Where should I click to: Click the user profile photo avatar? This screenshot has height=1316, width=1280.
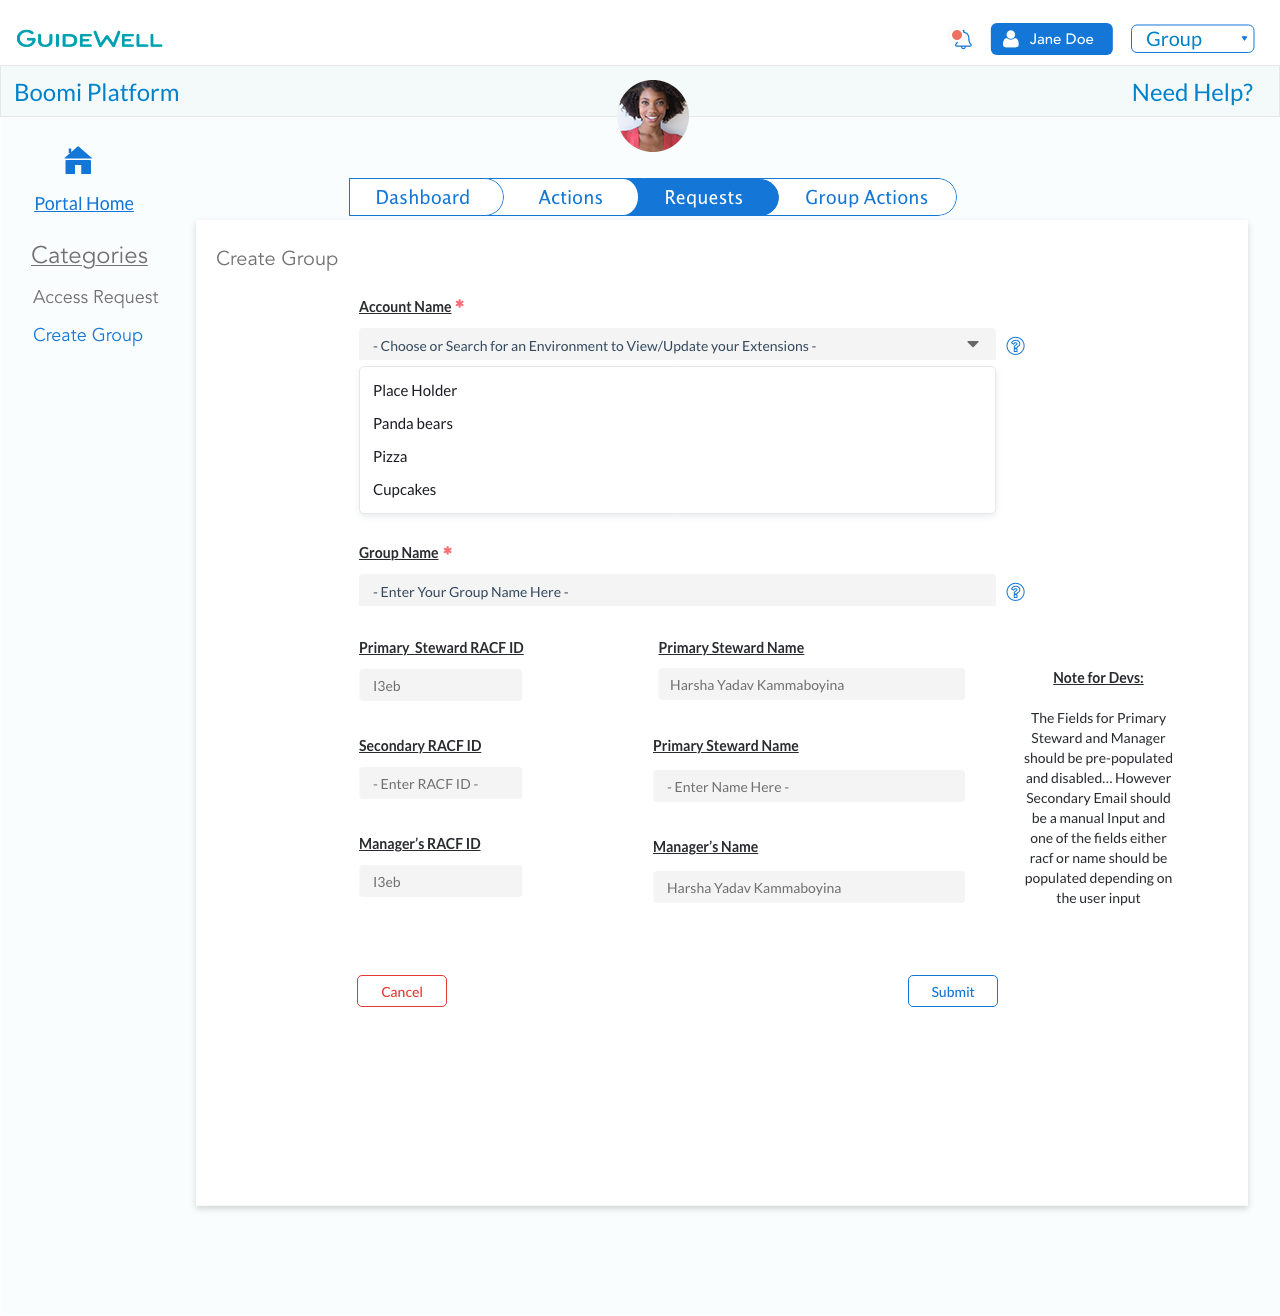(x=653, y=116)
